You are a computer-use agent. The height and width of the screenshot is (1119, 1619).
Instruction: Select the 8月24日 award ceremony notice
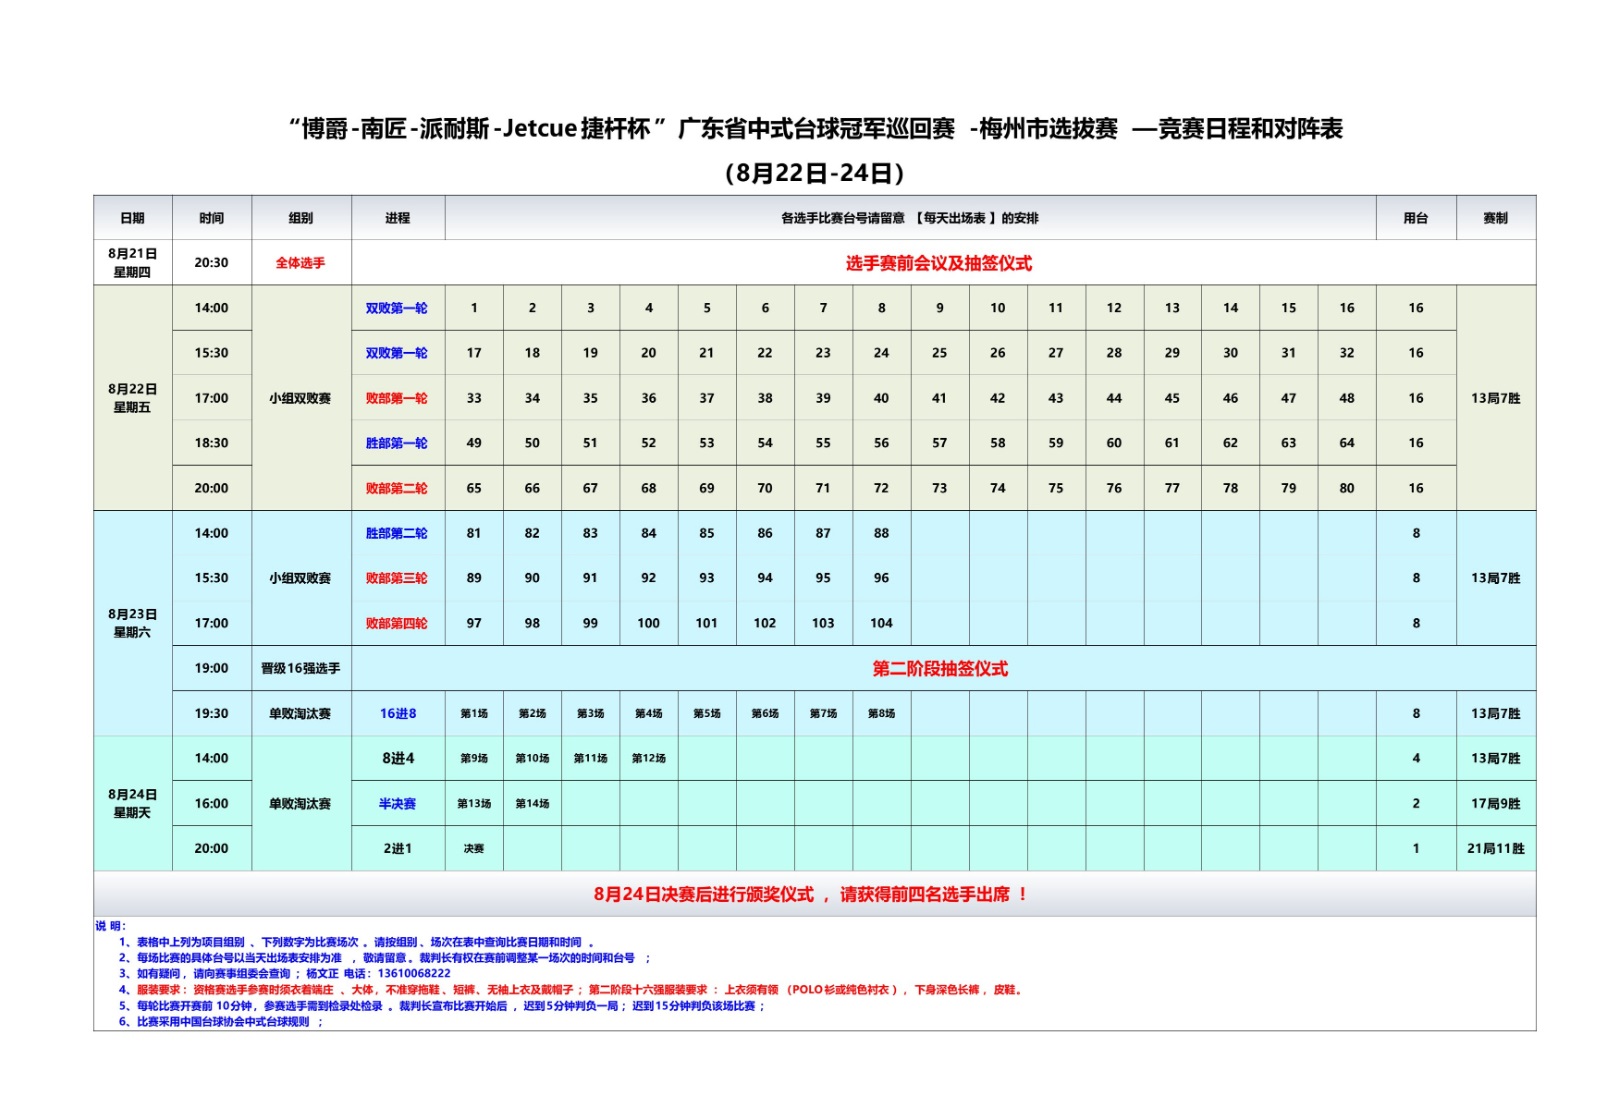pos(810,894)
